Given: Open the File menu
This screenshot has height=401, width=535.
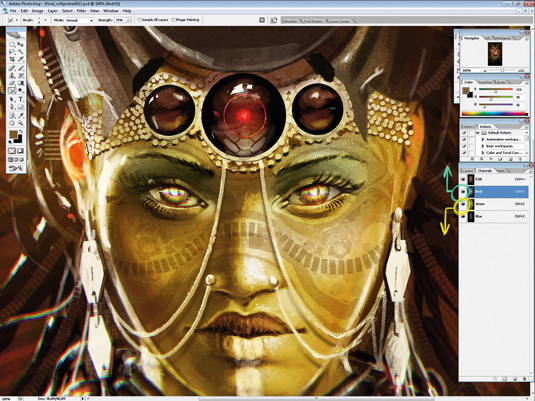Looking at the screenshot, I should tap(13, 11).
